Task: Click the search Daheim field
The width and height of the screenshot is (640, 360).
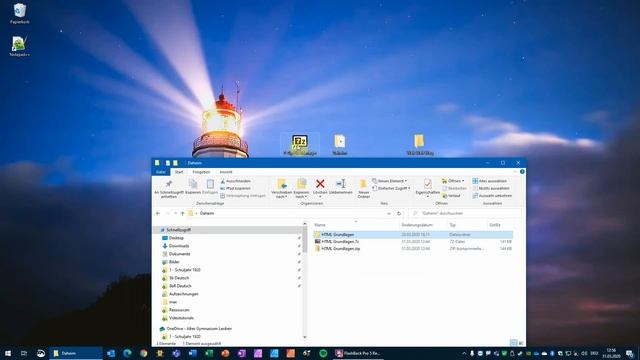Action: 465,213
